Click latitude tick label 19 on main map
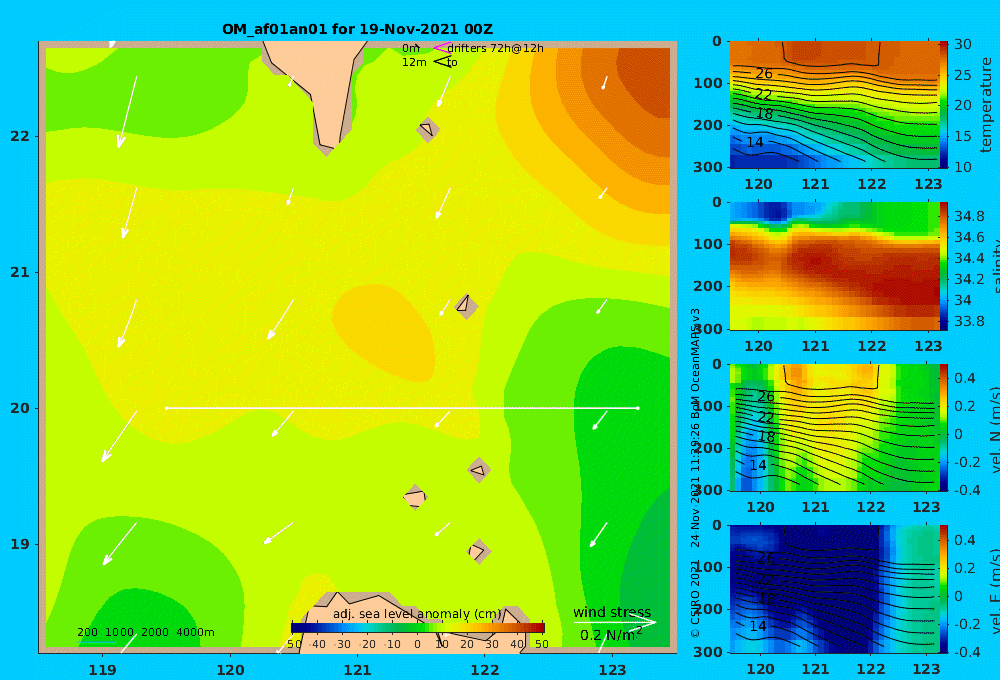 (20, 544)
